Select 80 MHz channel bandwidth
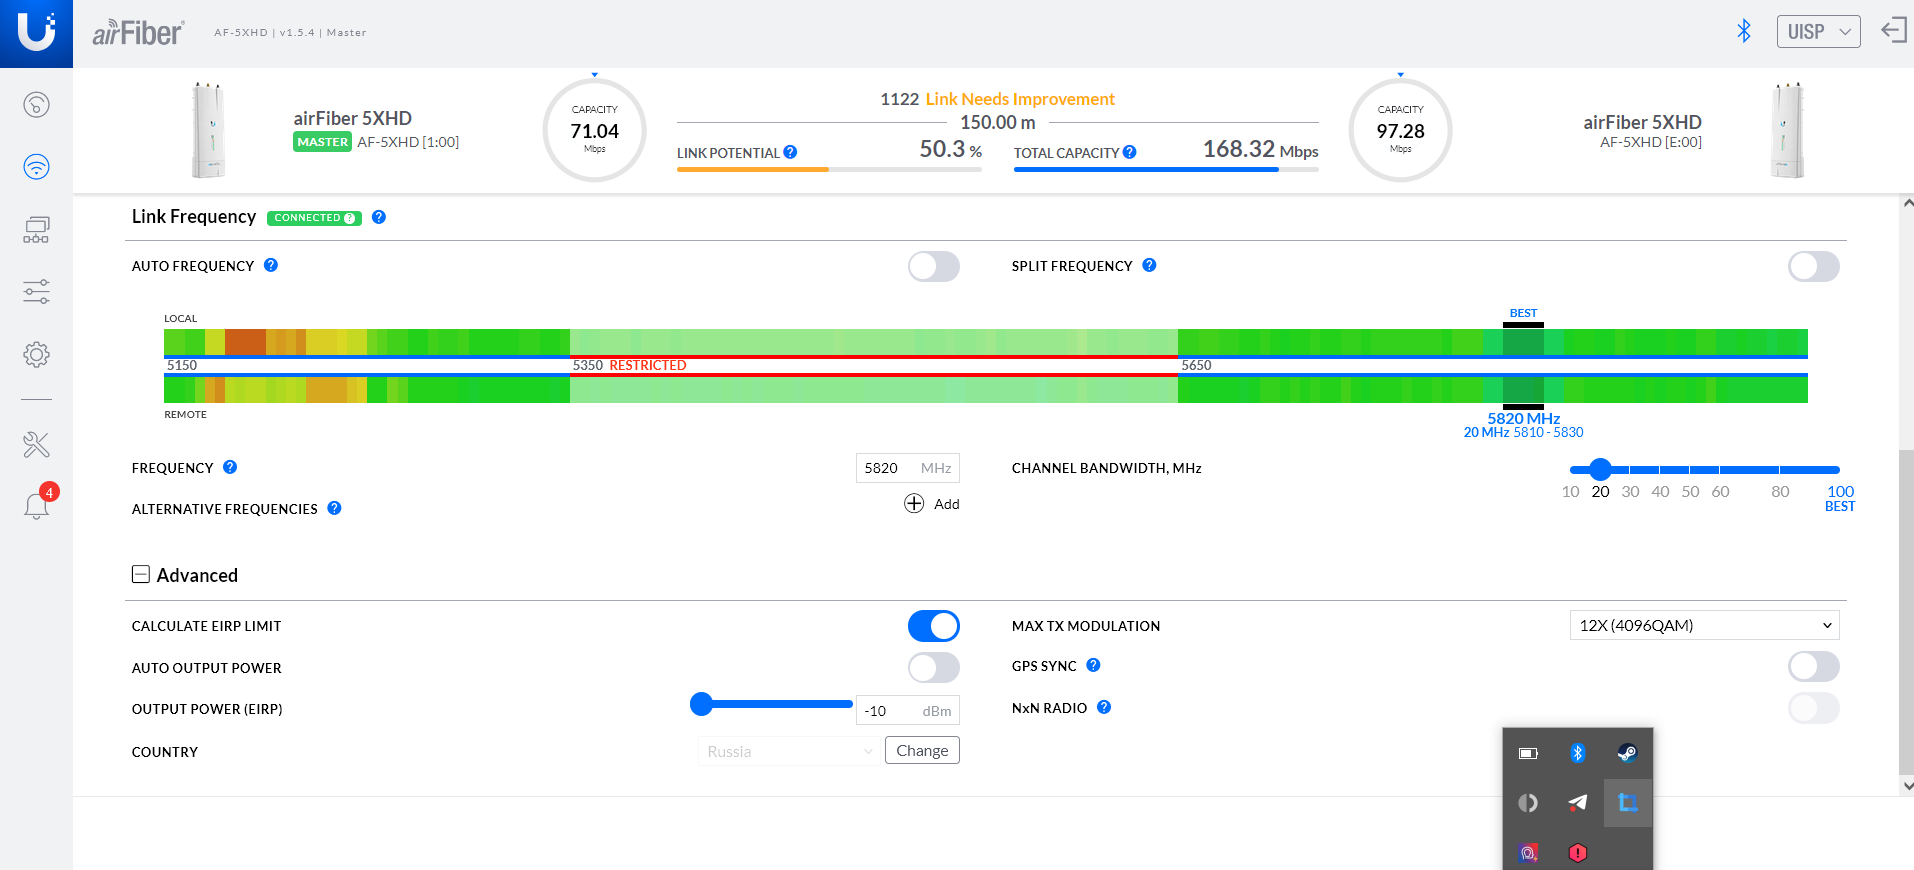 click(x=1780, y=491)
